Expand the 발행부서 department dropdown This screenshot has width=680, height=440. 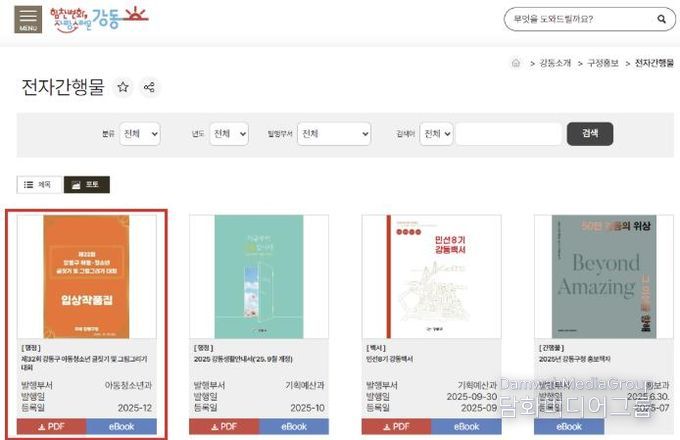pyautogui.click(x=333, y=134)
